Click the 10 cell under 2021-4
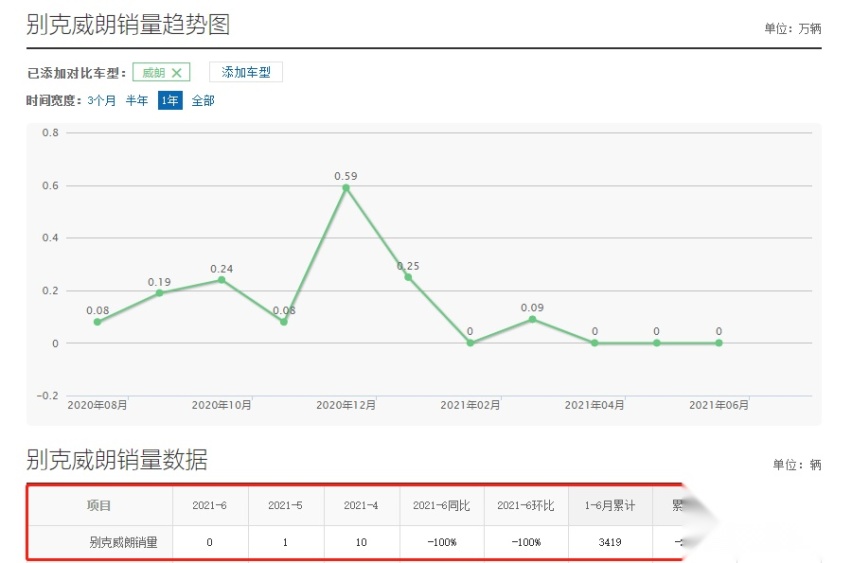852x563 pixels. 361,542
